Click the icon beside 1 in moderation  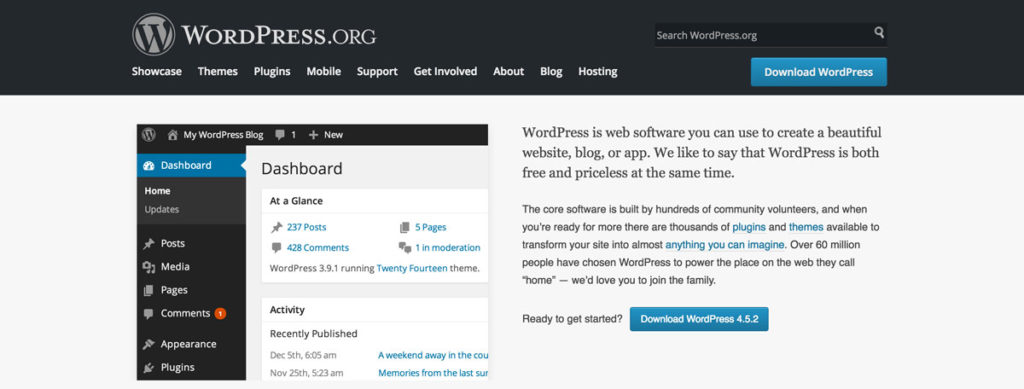click(x=405, y=247)
